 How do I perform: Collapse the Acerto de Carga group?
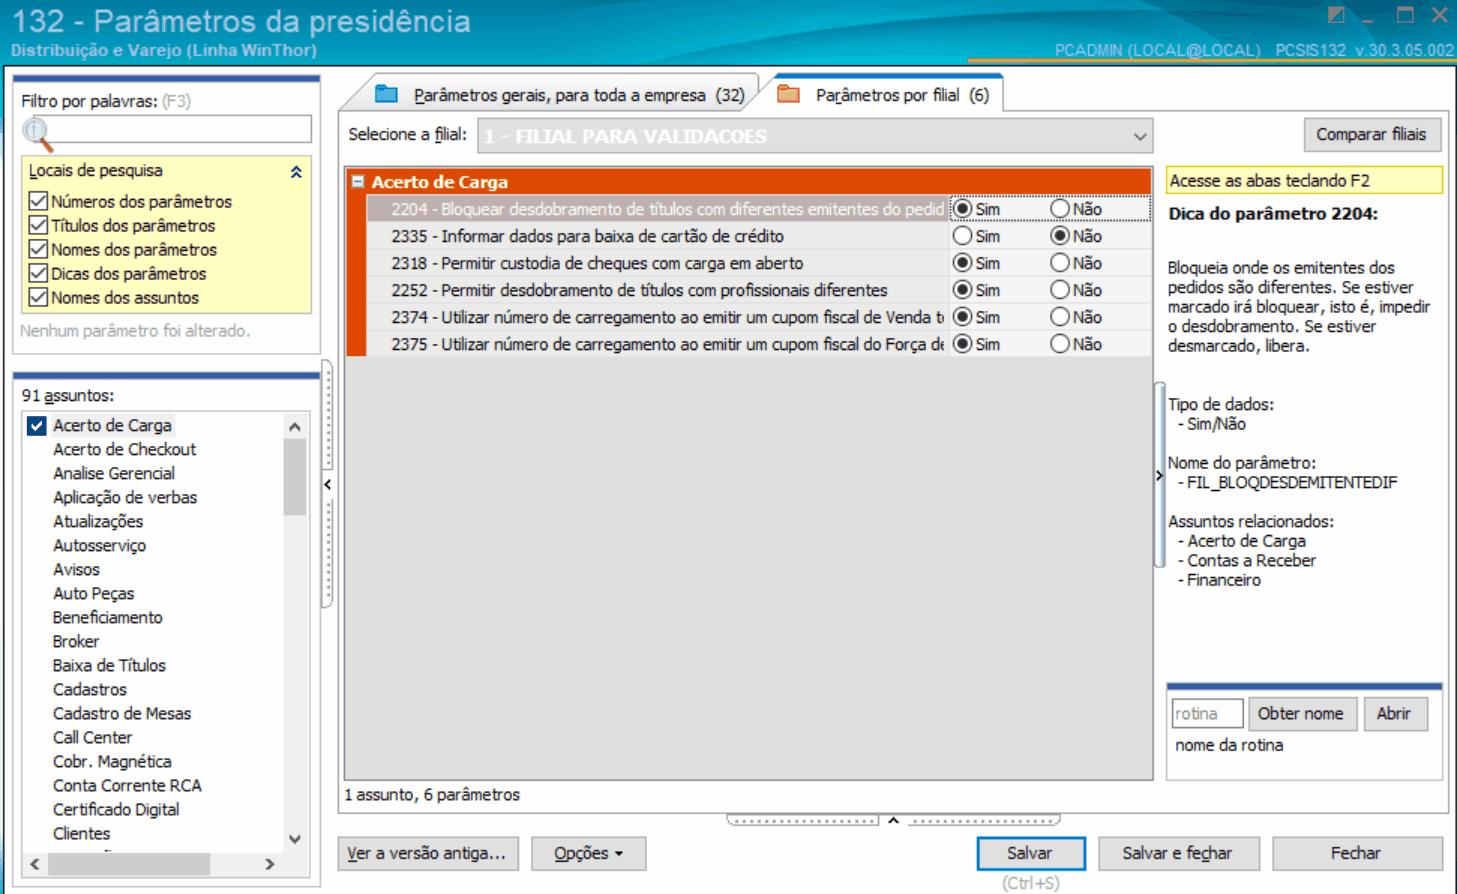tap(358, 182)
